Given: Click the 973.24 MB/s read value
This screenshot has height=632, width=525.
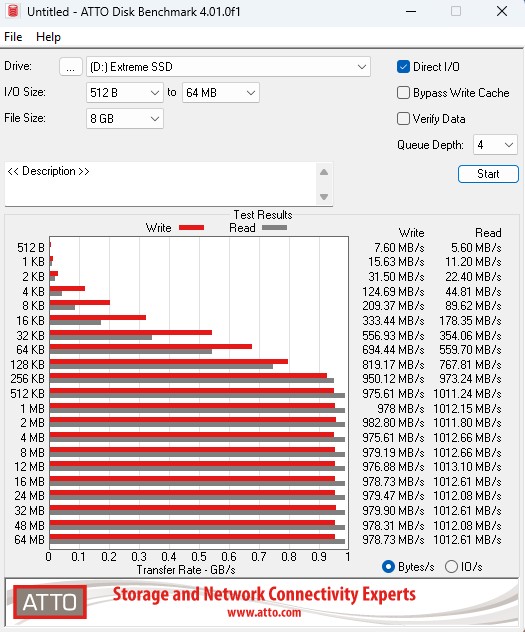Looking at the screenshot, I should pos(470,379).
